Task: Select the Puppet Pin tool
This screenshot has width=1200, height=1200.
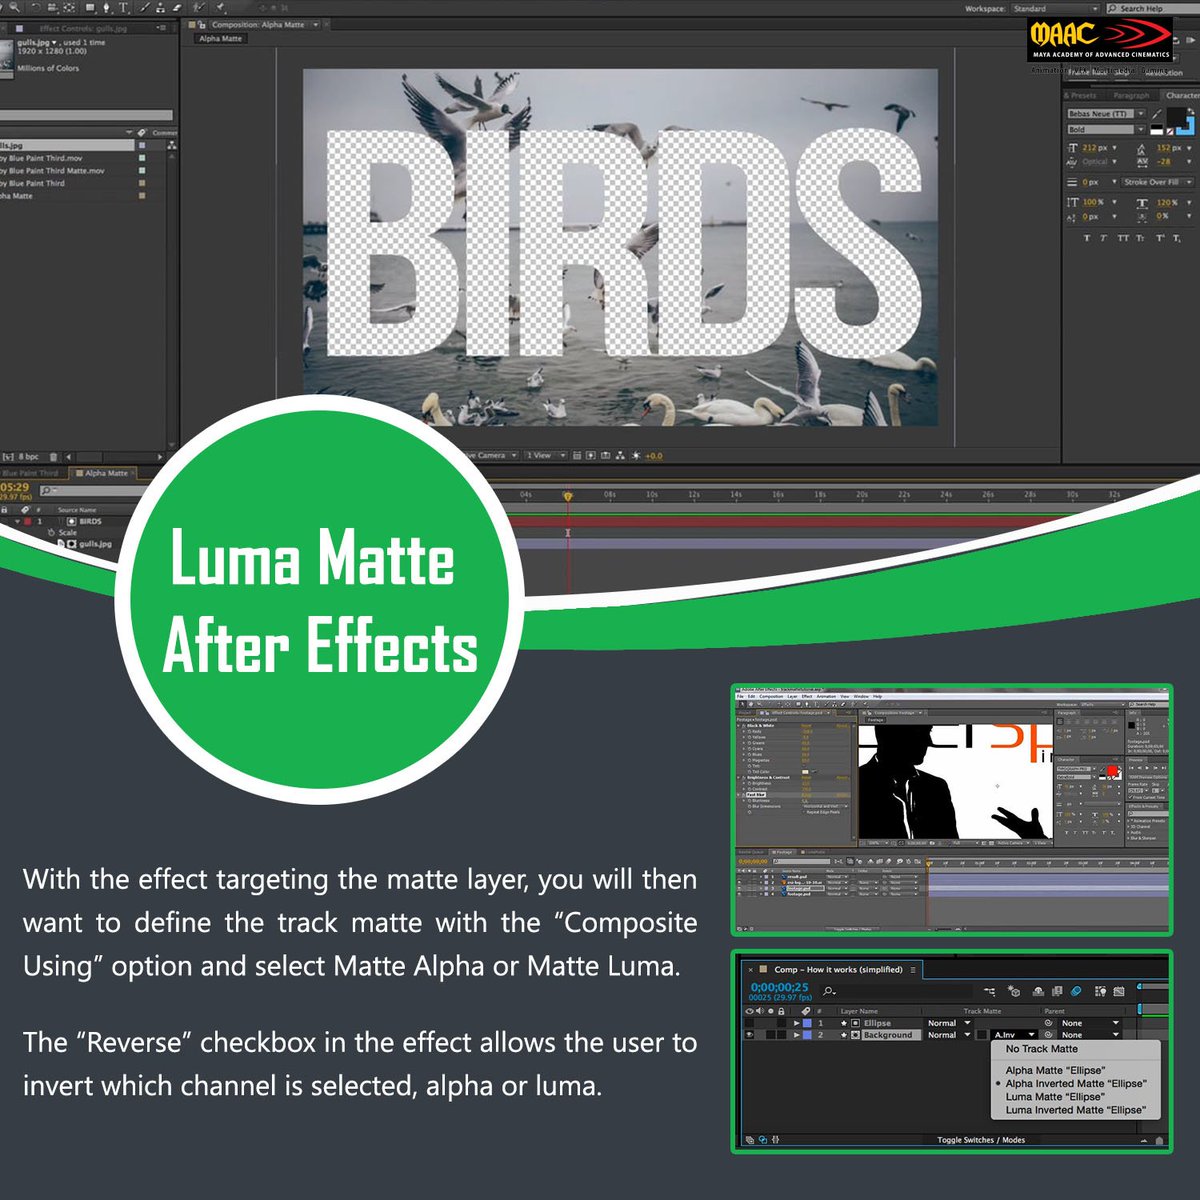Action: click(x=220, y=7)
